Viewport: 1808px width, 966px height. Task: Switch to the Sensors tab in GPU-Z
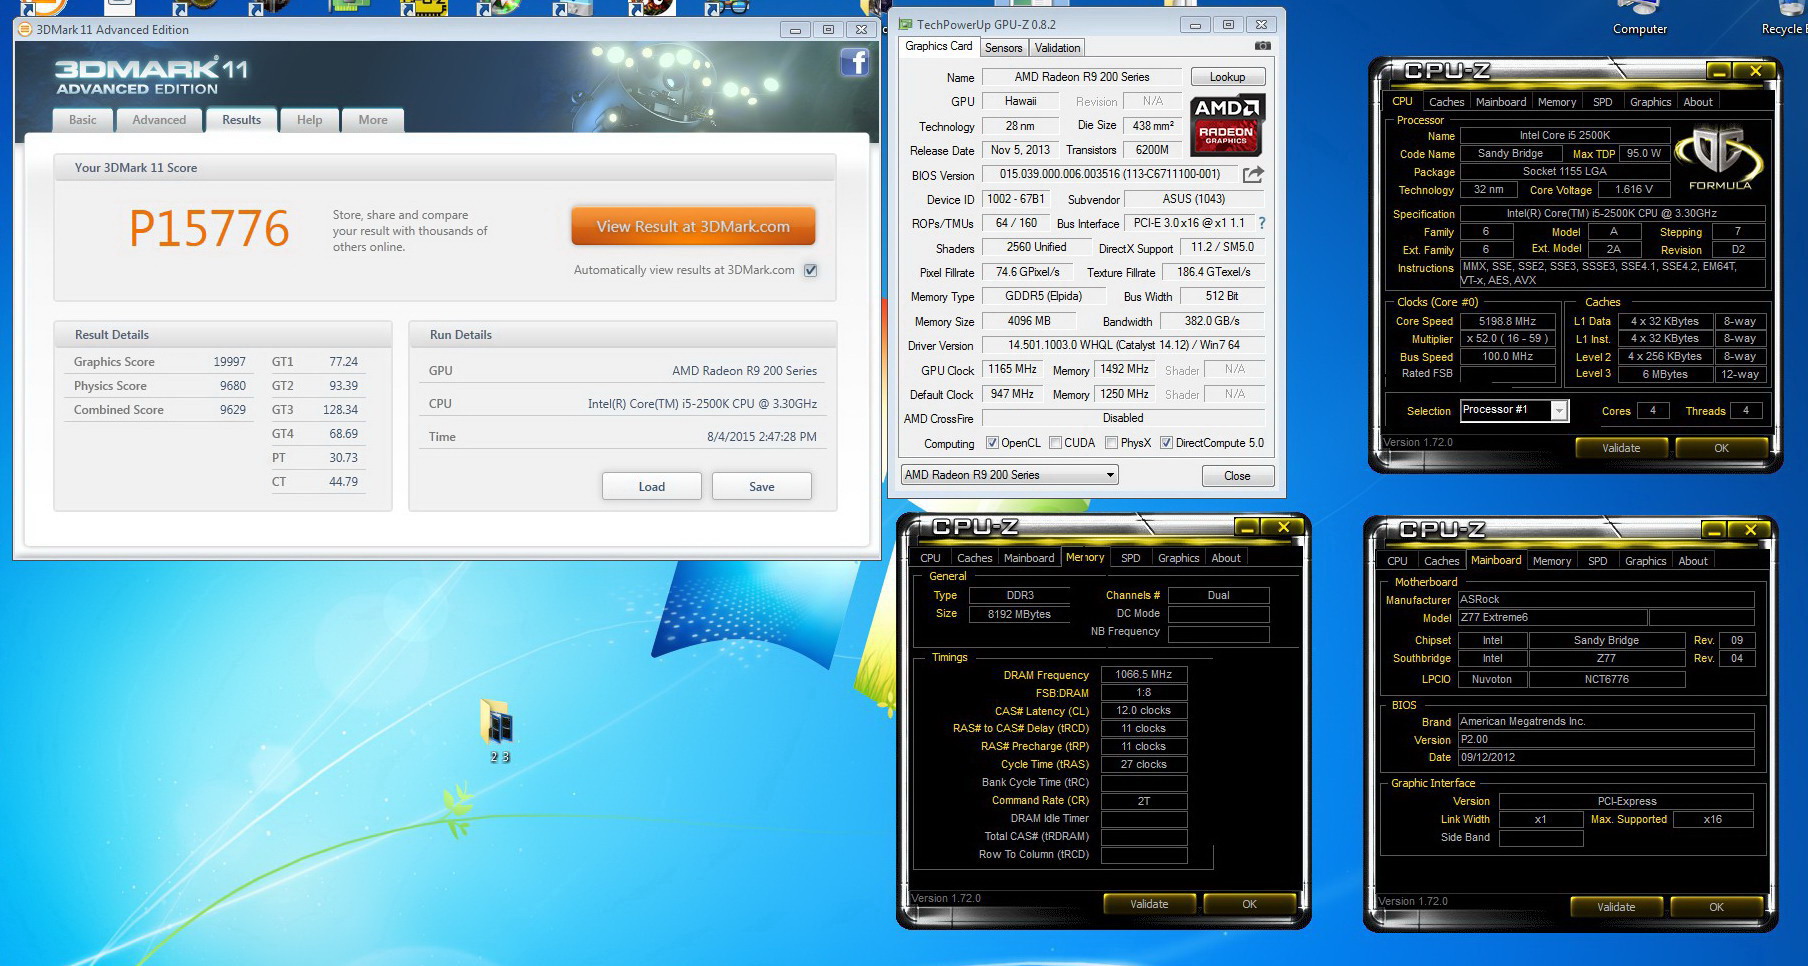click(1003, 48)
